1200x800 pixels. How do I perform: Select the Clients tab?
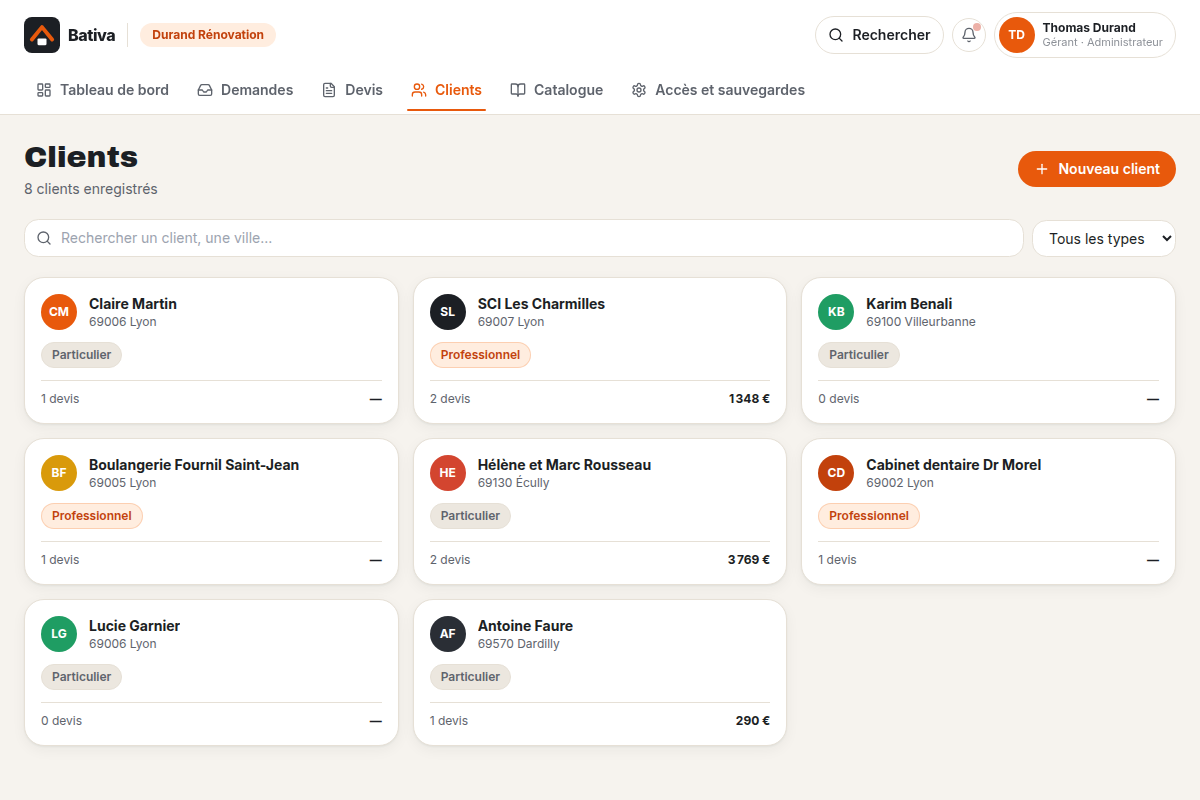(446, 90)
